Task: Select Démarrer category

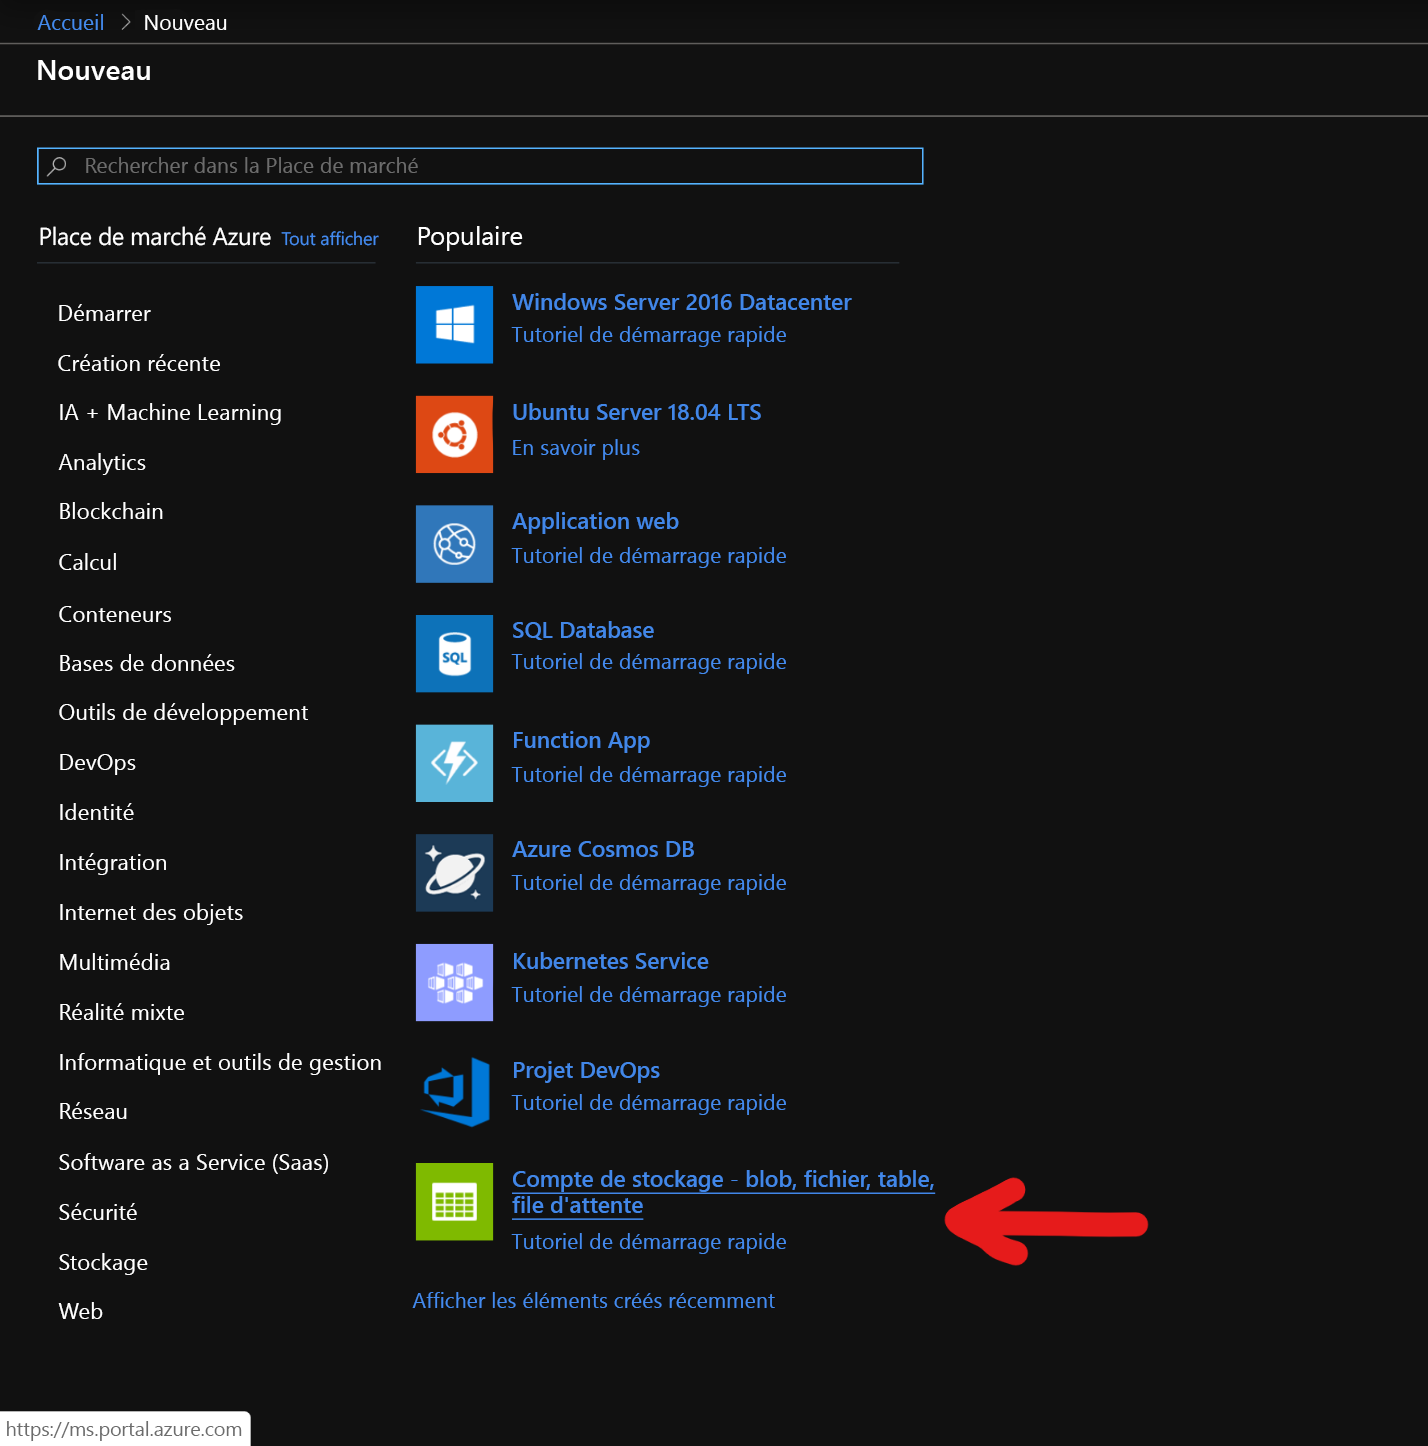Action: tap(105, 313)
